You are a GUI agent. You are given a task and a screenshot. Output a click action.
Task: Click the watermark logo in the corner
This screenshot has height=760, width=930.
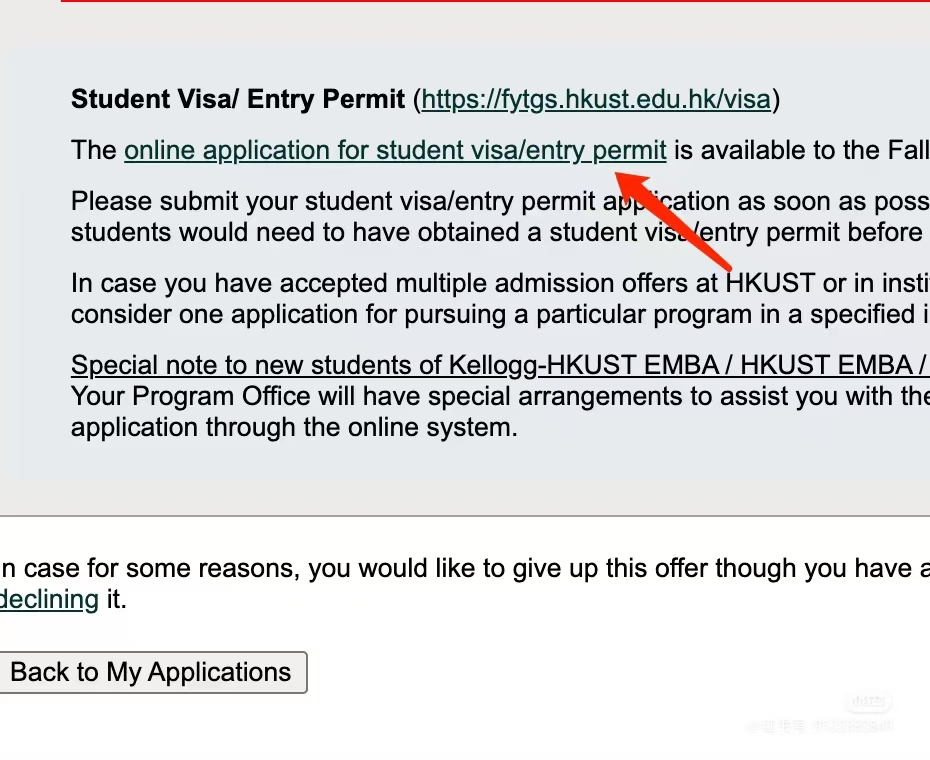click(x=868, y=703)
